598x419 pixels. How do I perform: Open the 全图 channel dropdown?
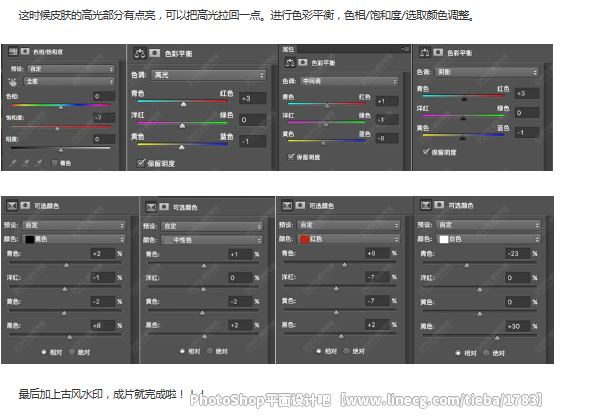click(69, 81)
